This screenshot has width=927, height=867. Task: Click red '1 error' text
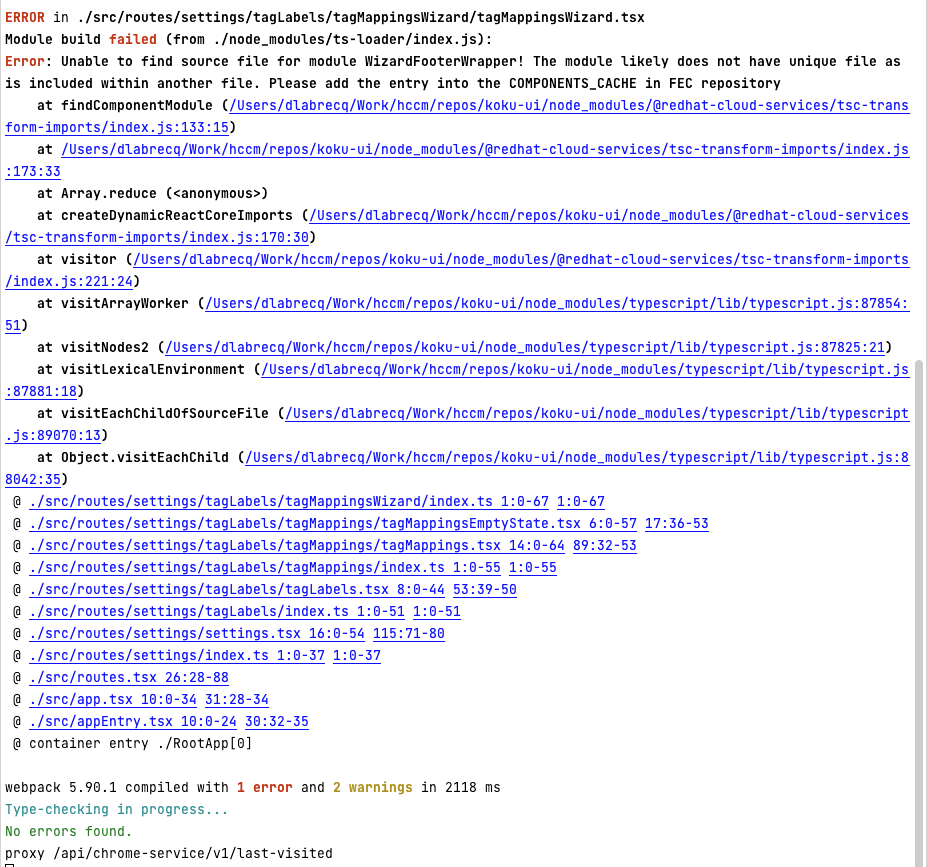[x=265, y=788]
